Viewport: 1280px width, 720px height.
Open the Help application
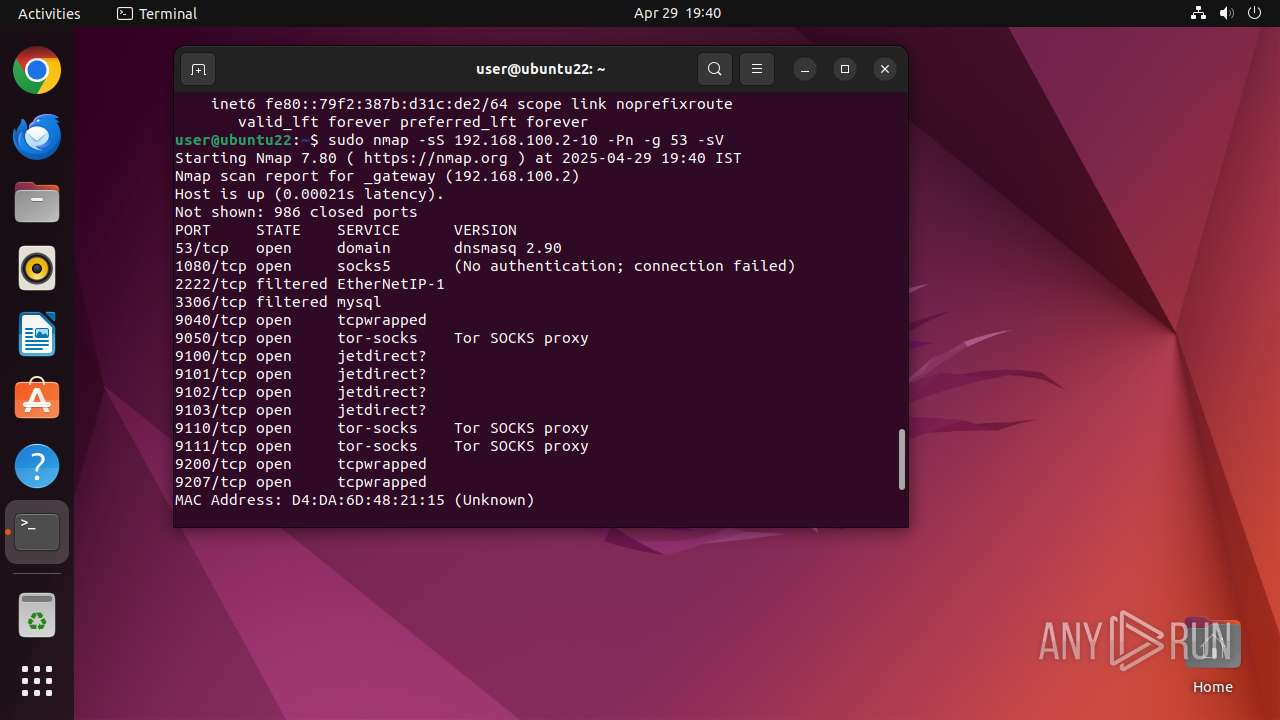[x=37, y=466]
